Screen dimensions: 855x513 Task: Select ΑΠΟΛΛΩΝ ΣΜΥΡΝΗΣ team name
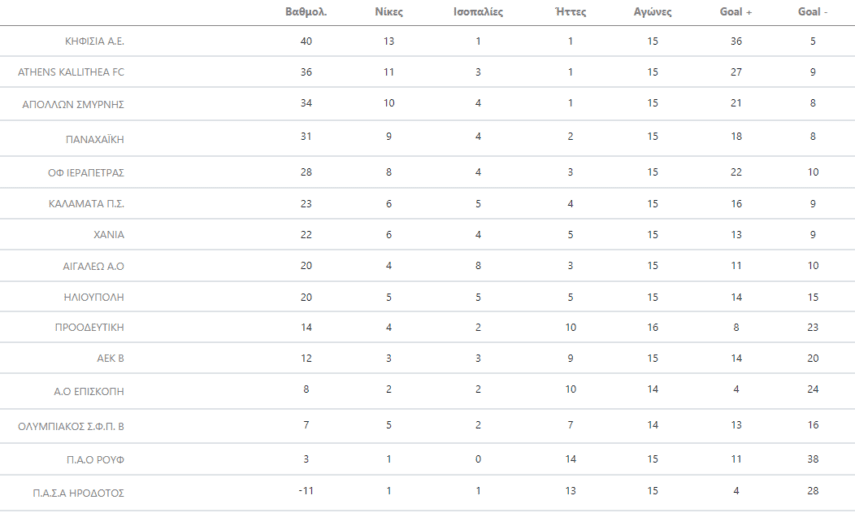click(79, 105)
